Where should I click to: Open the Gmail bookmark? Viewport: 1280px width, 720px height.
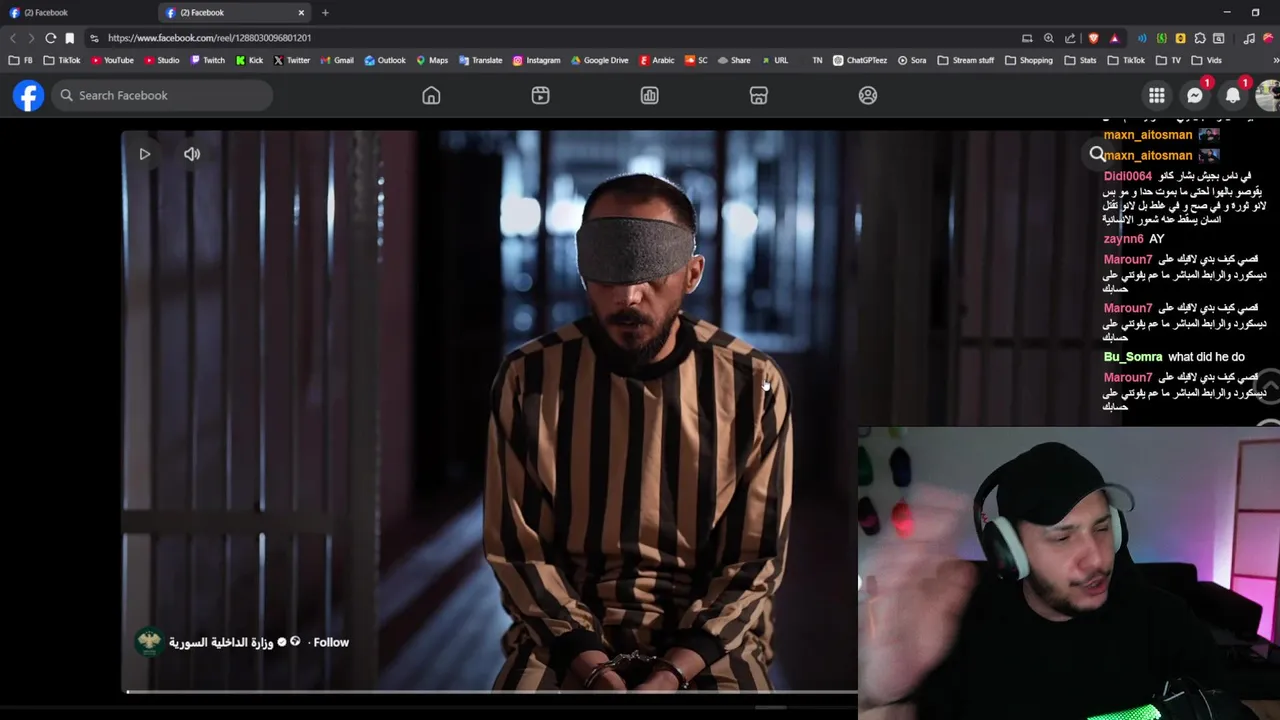coord(337,60)
